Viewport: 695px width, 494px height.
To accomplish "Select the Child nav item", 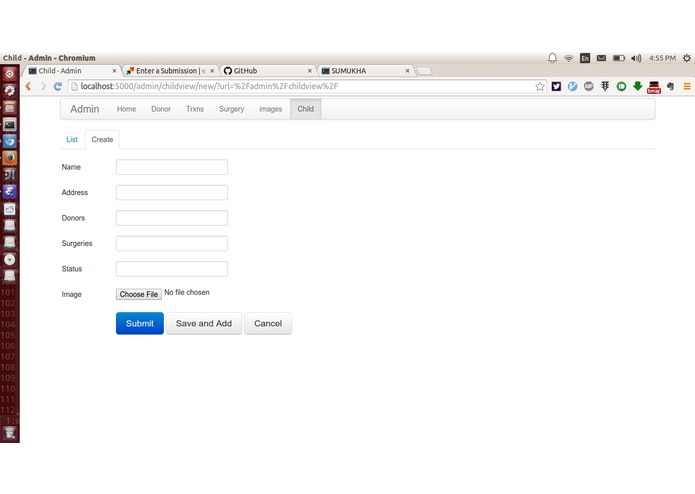I will [305, 109].
